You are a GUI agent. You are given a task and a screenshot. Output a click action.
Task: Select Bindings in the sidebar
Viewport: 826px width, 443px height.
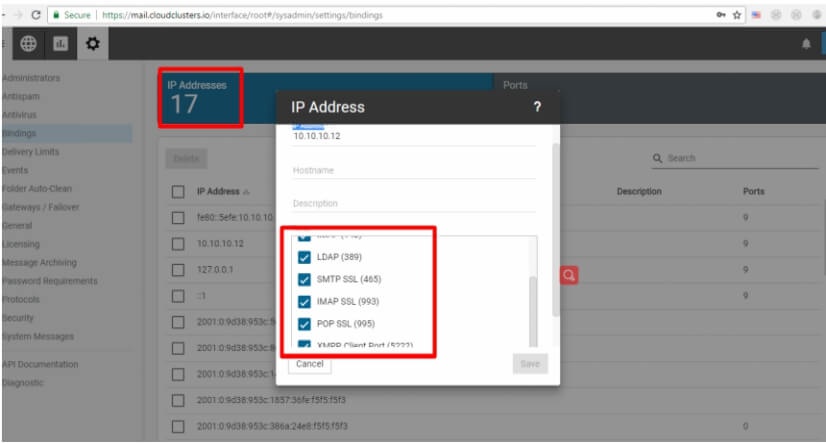click(66, 133)
